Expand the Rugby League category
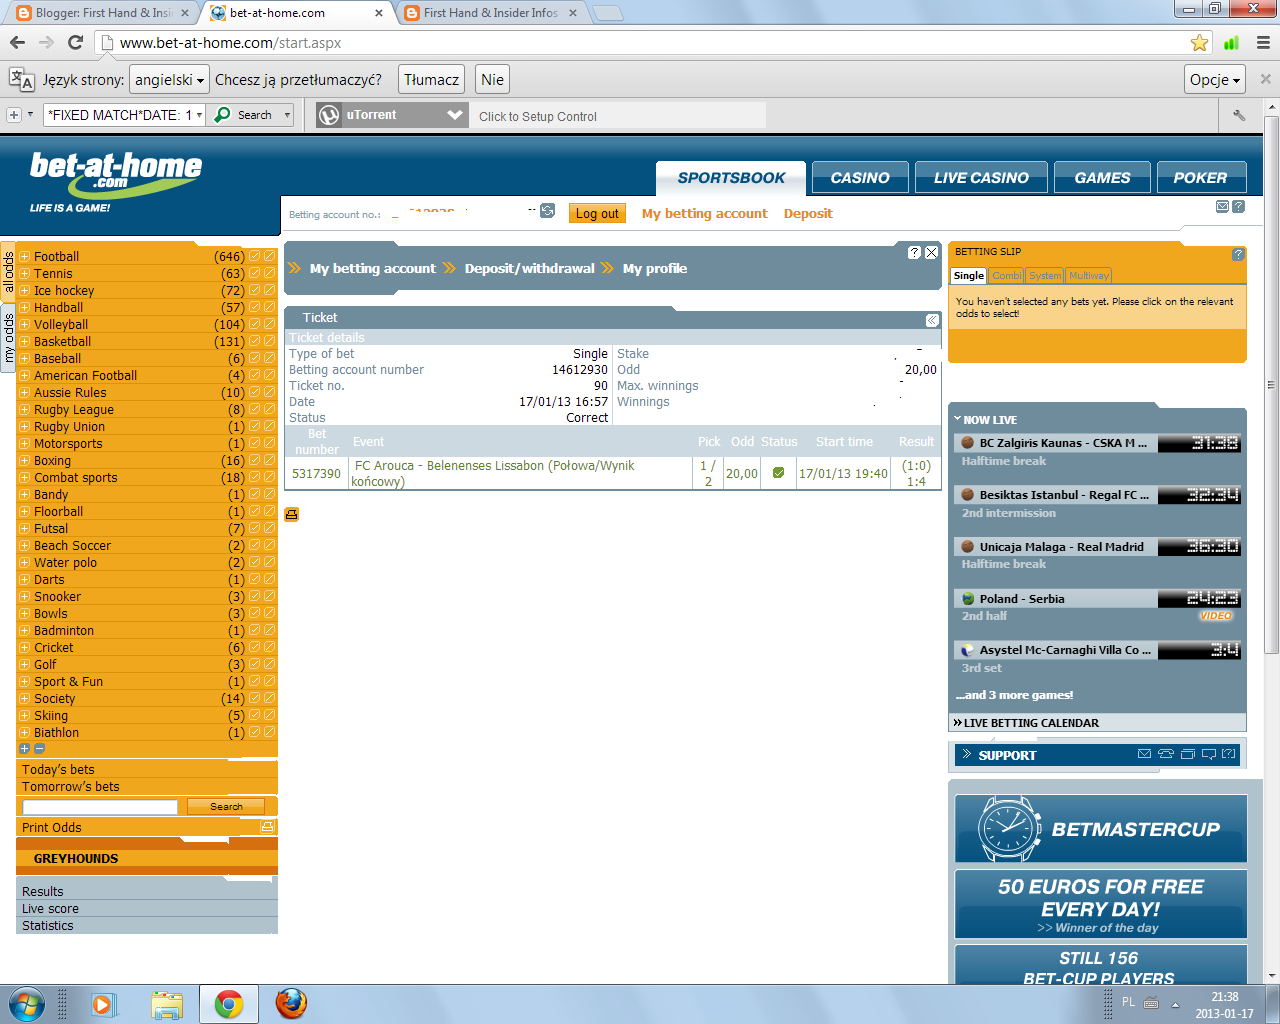This screenshot has width=1280, height=1024. (24, 410)
